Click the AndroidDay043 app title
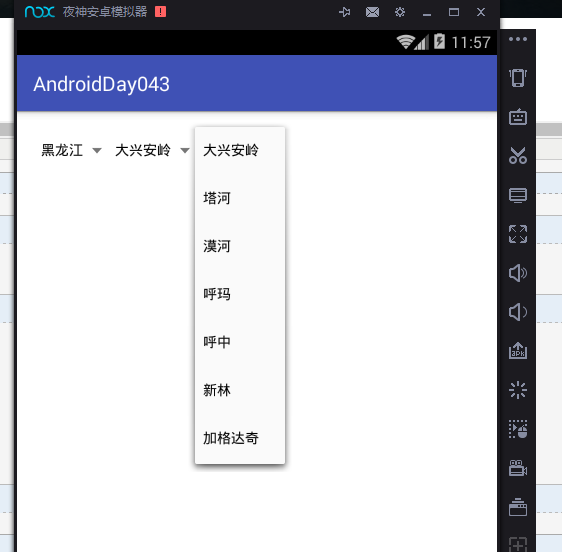Screen dimensions: 562x552 tap(101, 85)
